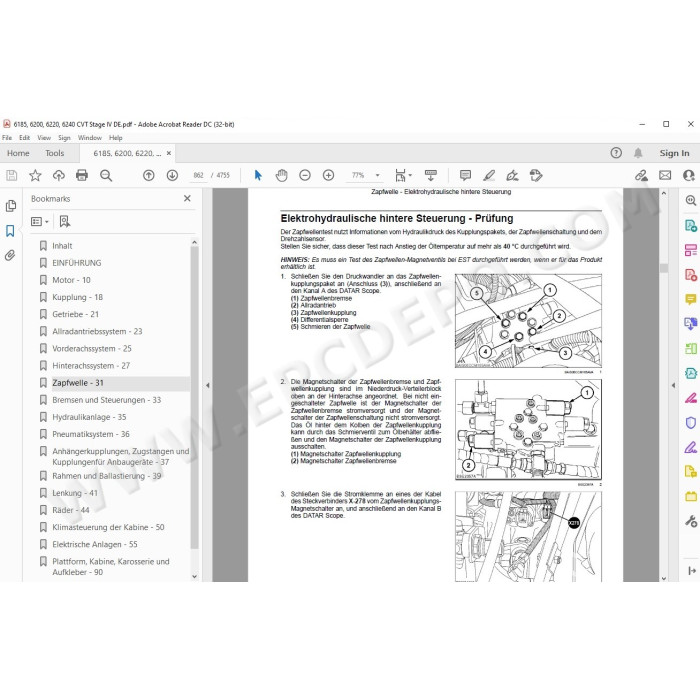Select the Zapfwelle - 31 bookmark
Screen dimensions: 700x700
click(78, 383)
